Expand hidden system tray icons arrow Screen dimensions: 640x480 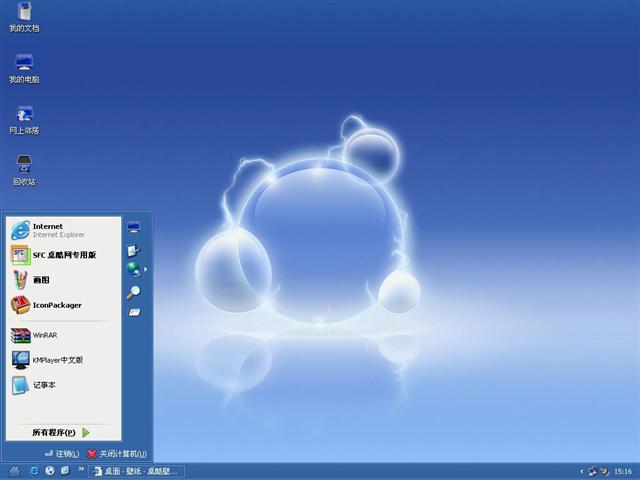[582, 471]
